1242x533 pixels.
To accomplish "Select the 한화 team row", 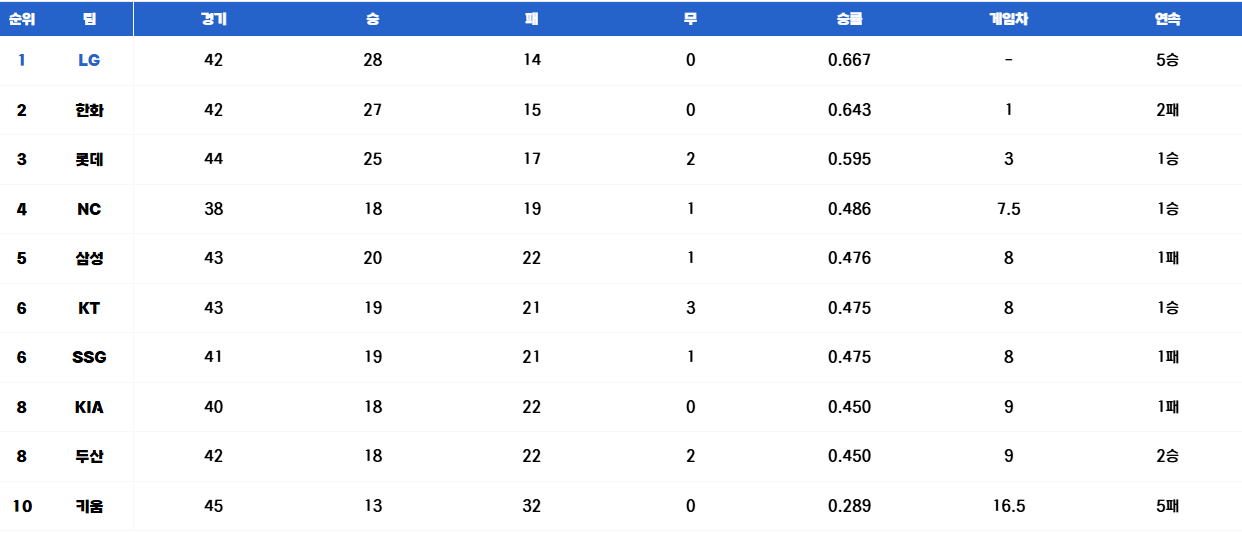I will 621,110.
